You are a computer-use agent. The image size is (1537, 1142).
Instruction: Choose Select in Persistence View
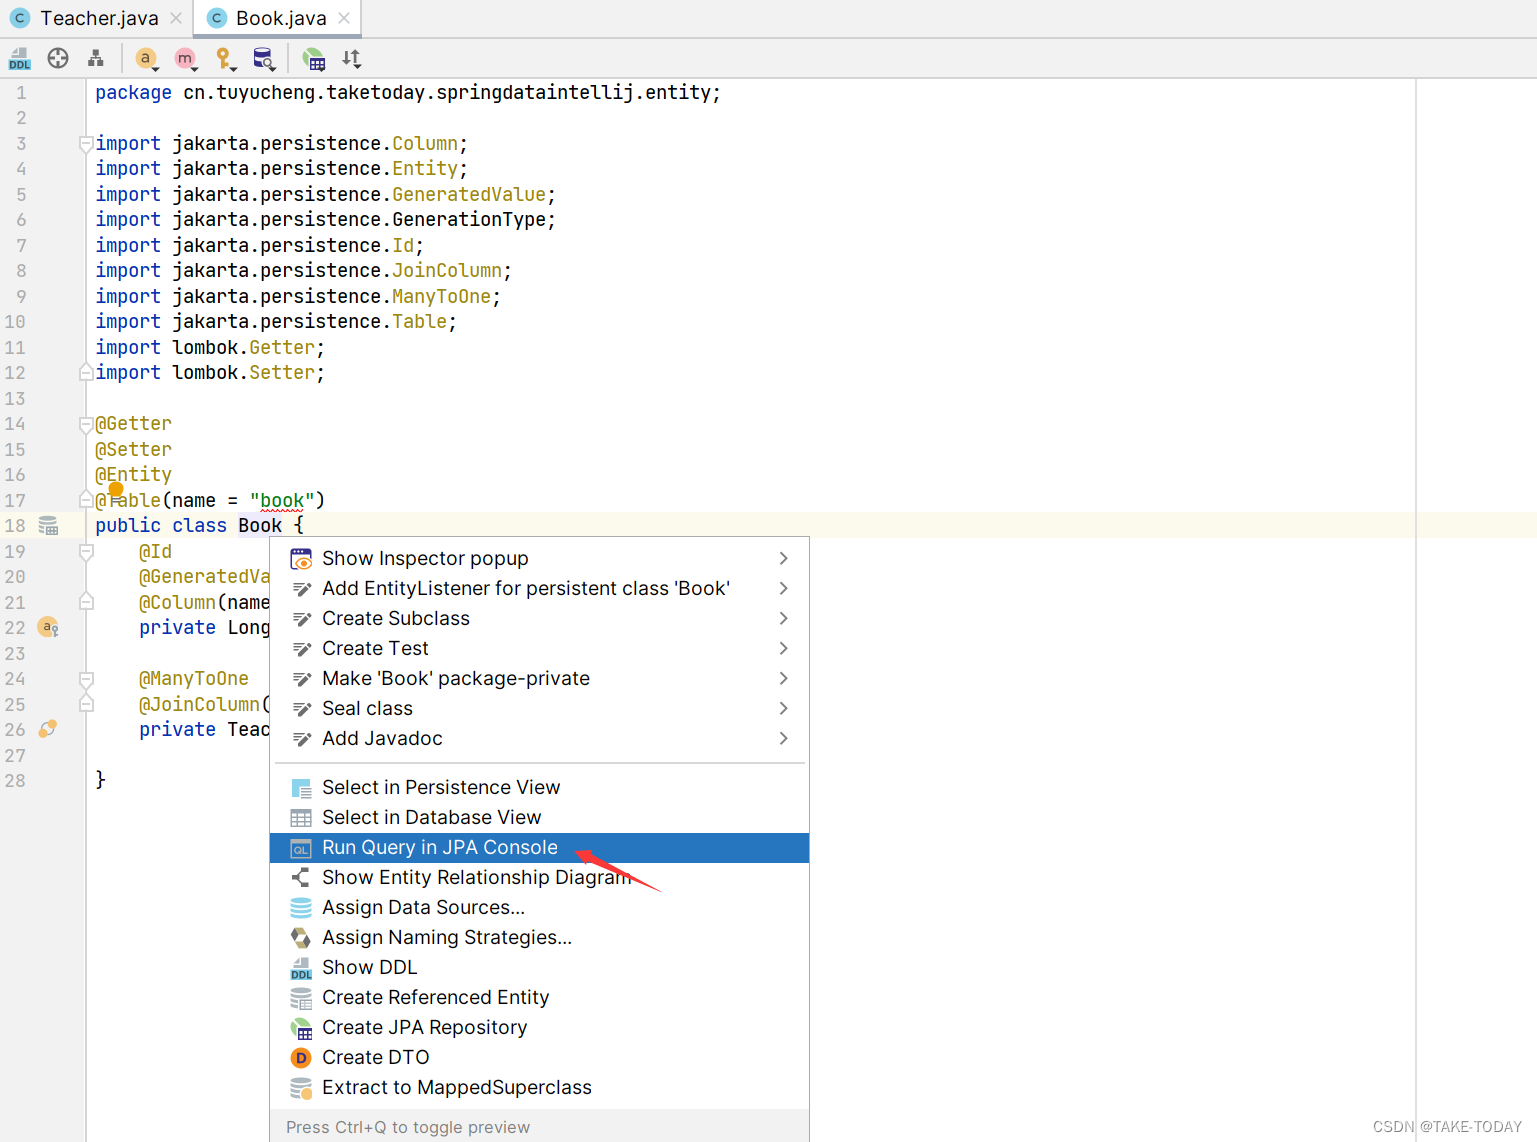pos(539,787)
